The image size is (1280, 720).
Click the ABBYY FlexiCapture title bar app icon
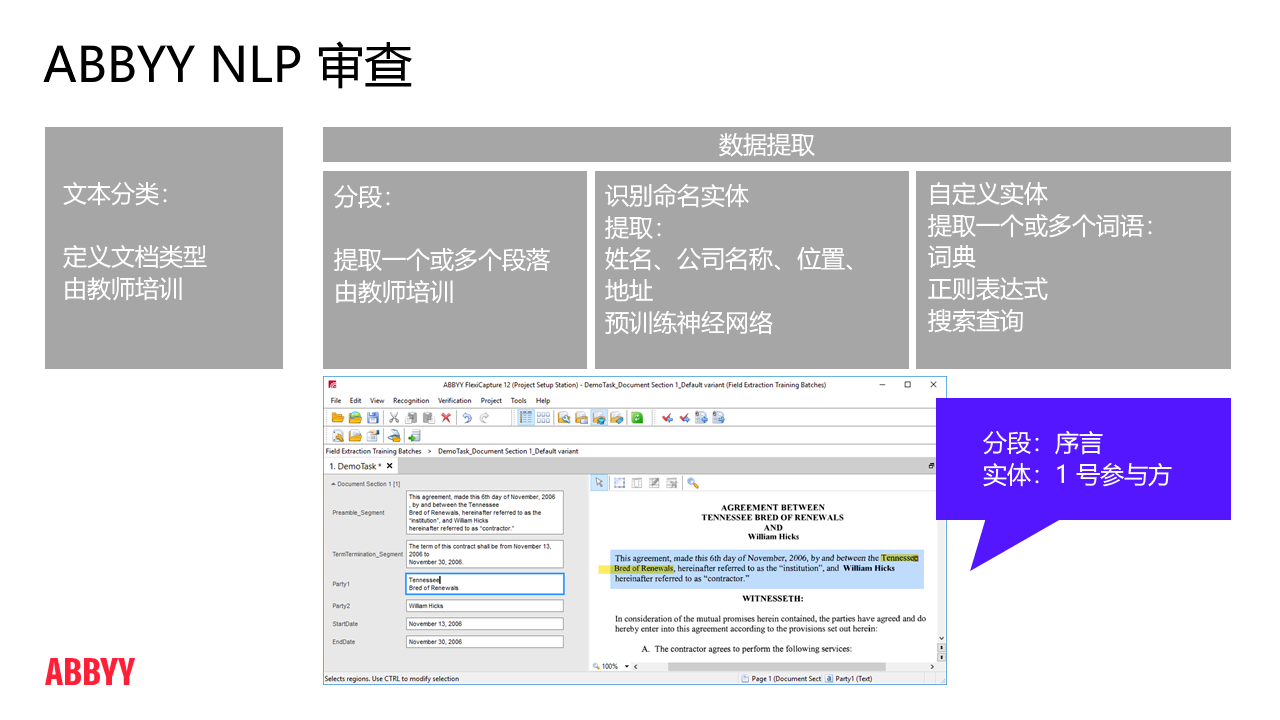pyautogui.click(x=332, y=385)
